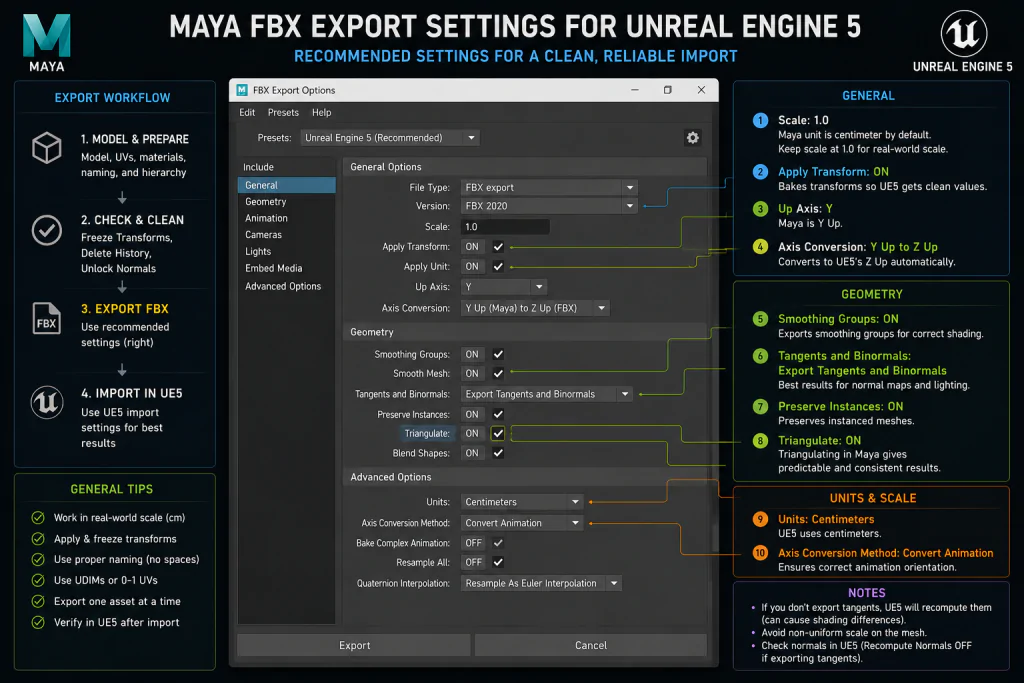Select General in the Include list
This screenshot has height=683, width=1024.
287,185
